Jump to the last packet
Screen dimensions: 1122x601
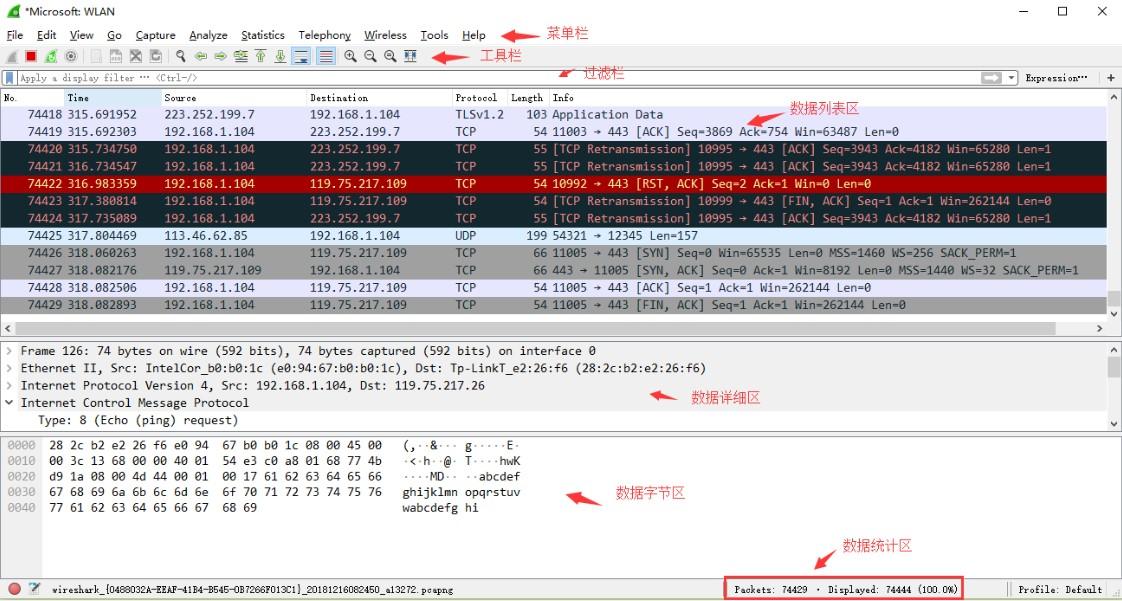[x=280, y=57]
